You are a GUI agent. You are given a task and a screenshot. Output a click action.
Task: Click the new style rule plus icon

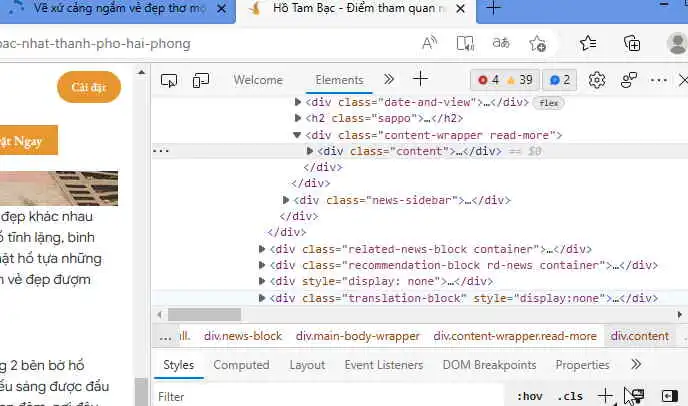point(605,396)
